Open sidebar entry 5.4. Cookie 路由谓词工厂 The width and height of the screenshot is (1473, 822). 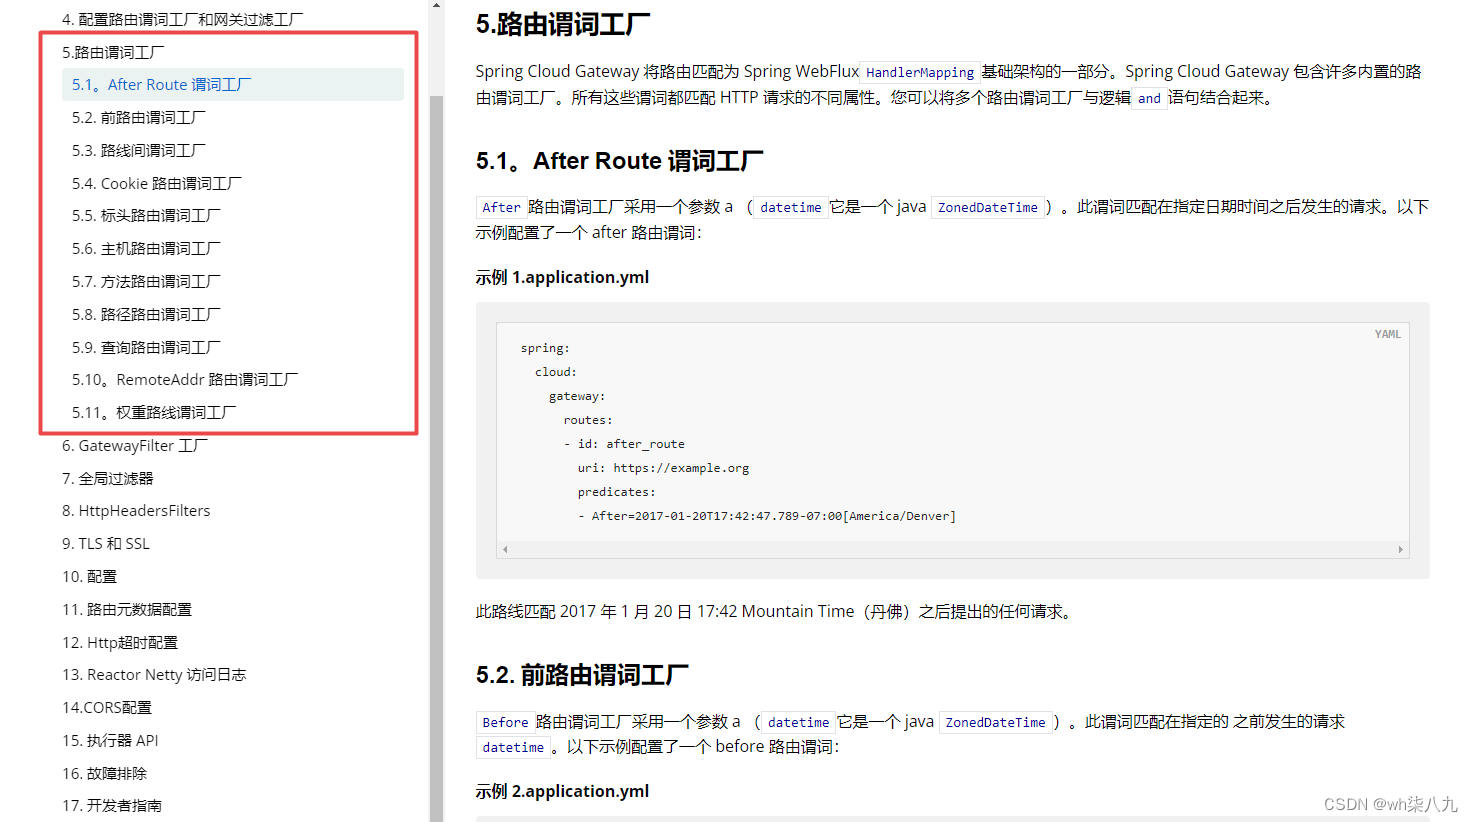coord(156,184)
